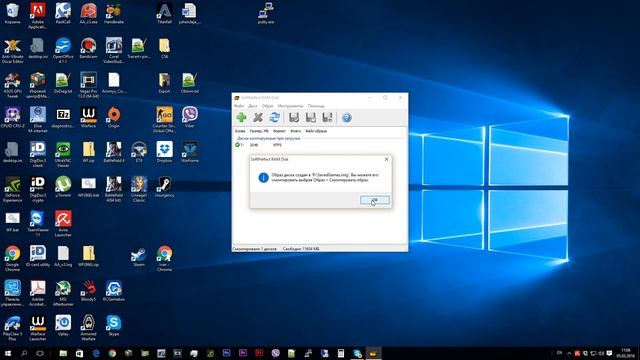Open Task View on the taskbar
This screenshot has width=640, height=360.
(40, 353)
